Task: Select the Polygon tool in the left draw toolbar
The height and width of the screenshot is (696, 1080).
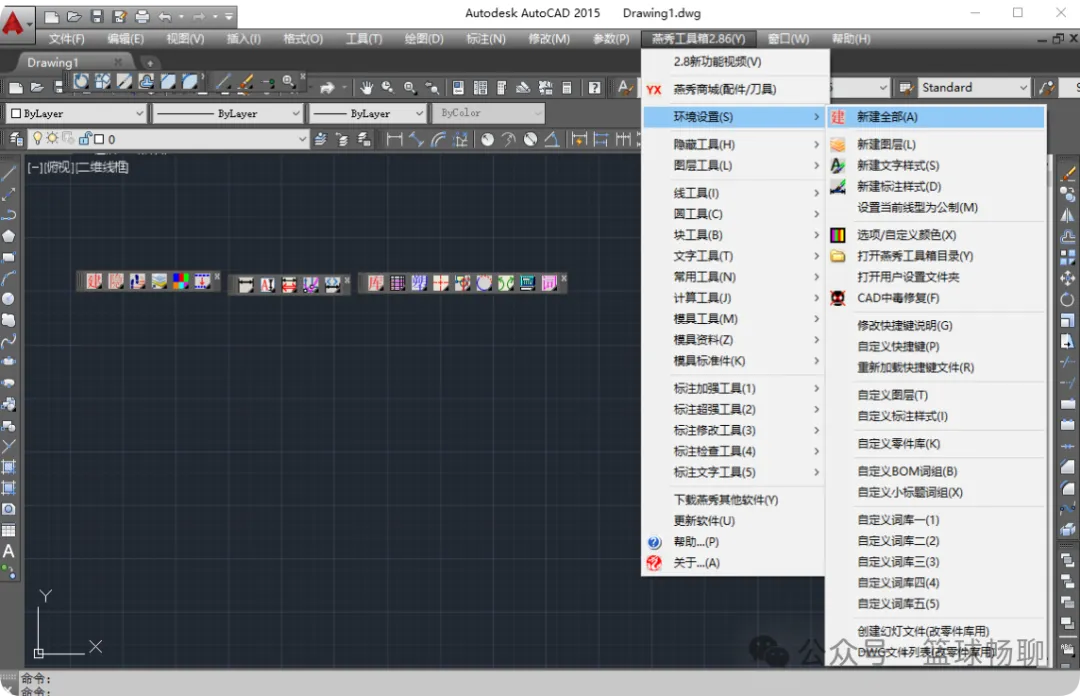Action: [8, 236]
